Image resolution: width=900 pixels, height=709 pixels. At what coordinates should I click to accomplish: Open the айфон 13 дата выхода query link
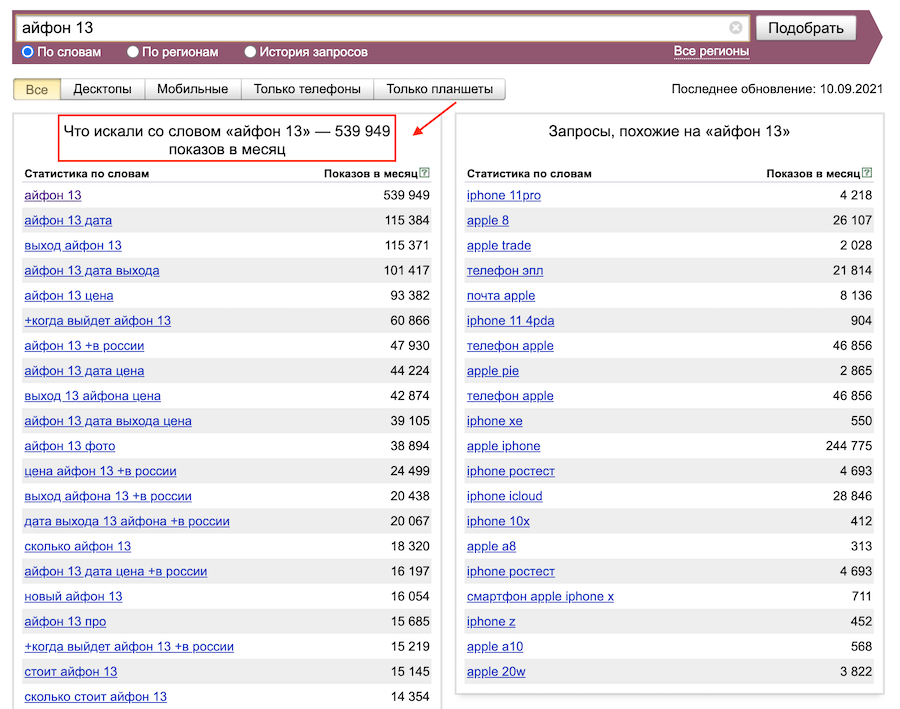[x=91, y=270]
